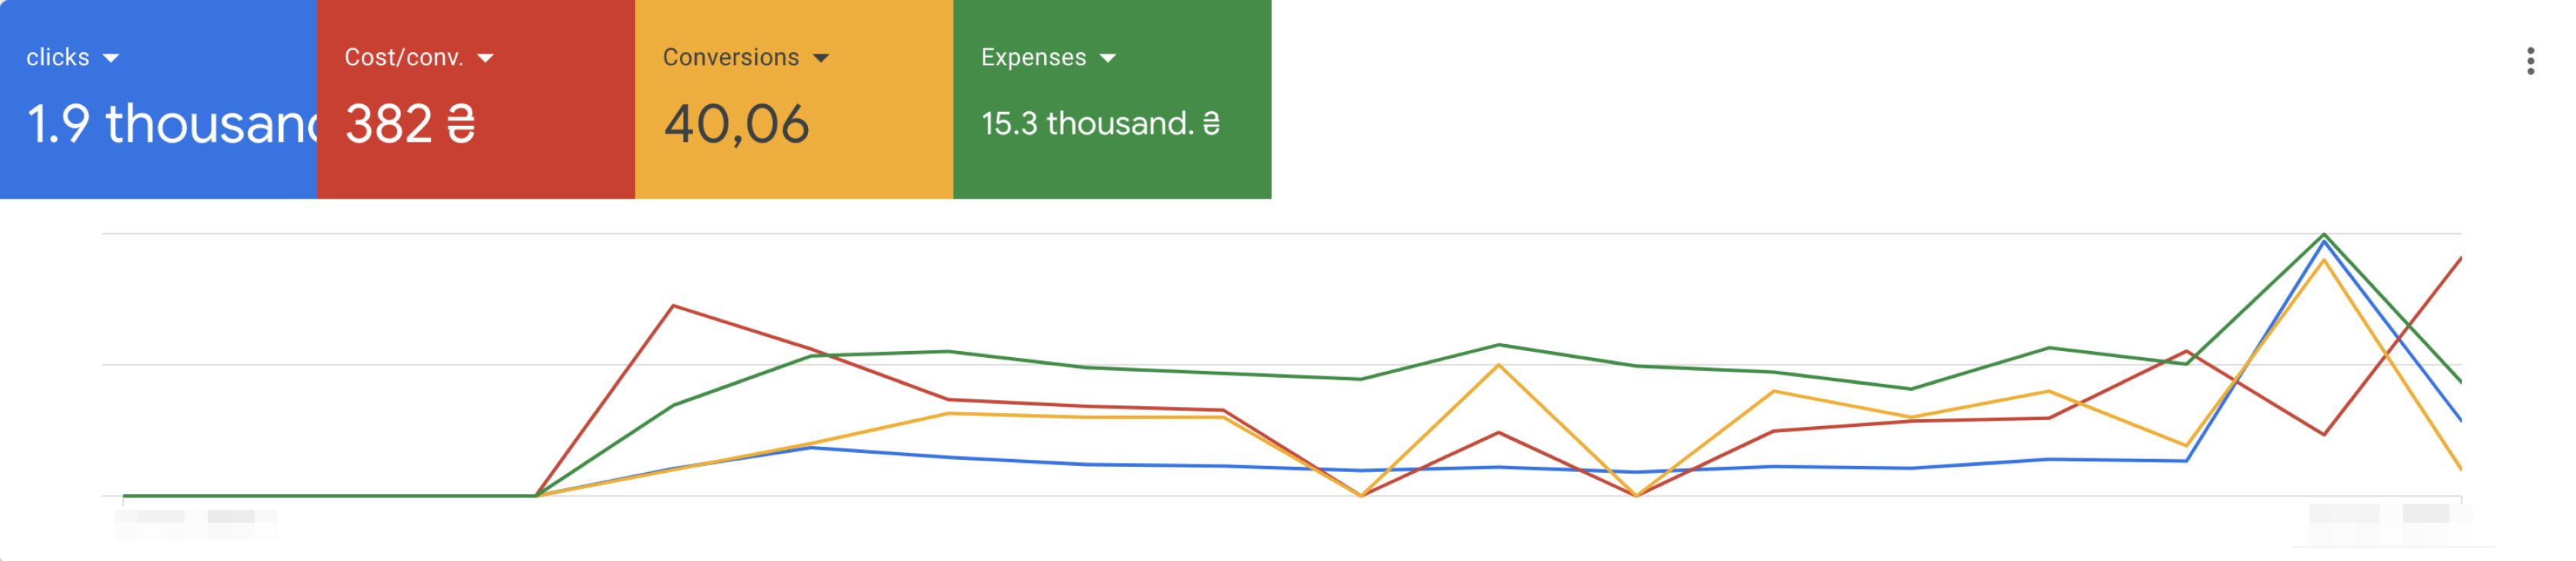The image size is (2576, 561).
Task: Click the 'Conversions' metric label text
Action: point(730,58)
